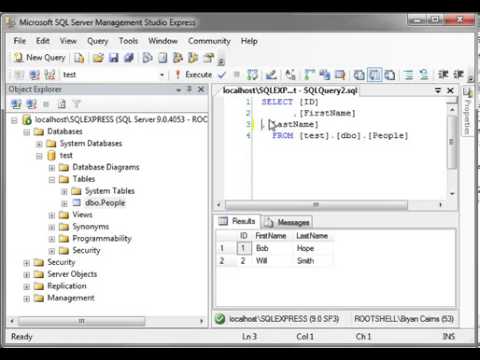Open Object Explorer window position dropdown
Image resolution: width=480 pixels, height=360 pixels.
coord(178,90)
